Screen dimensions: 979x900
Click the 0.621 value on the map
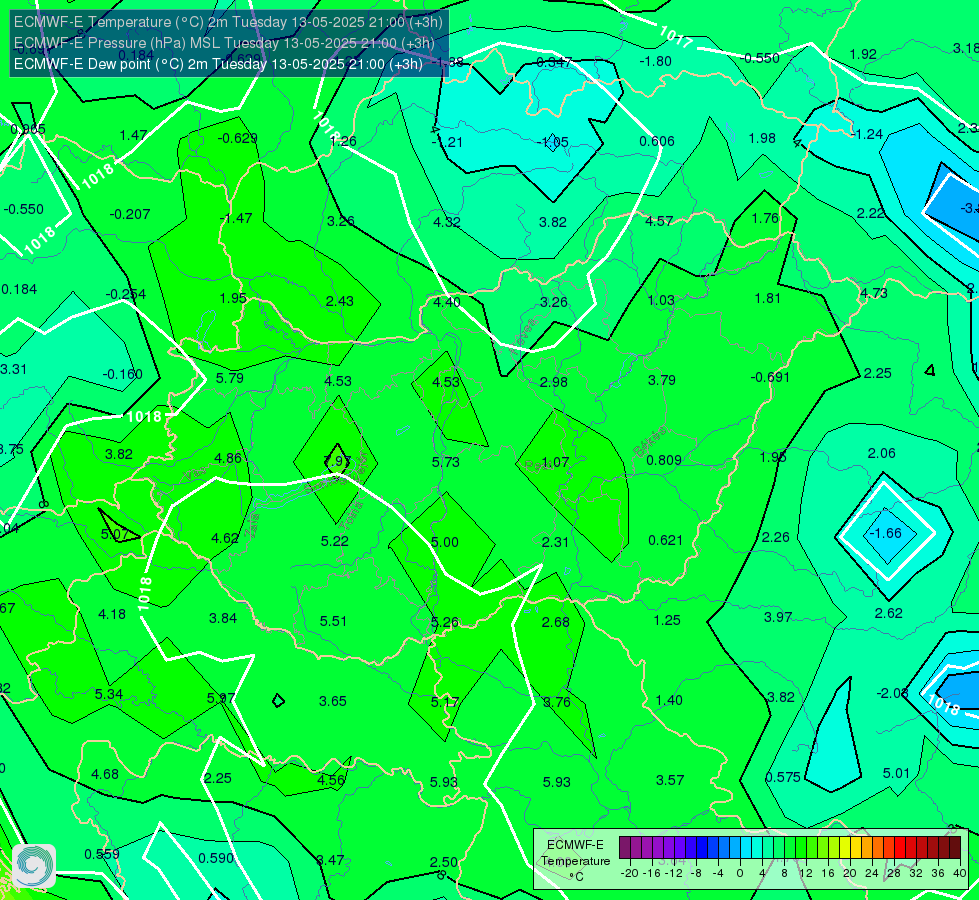pyautogui.click(x=666, y=540)
